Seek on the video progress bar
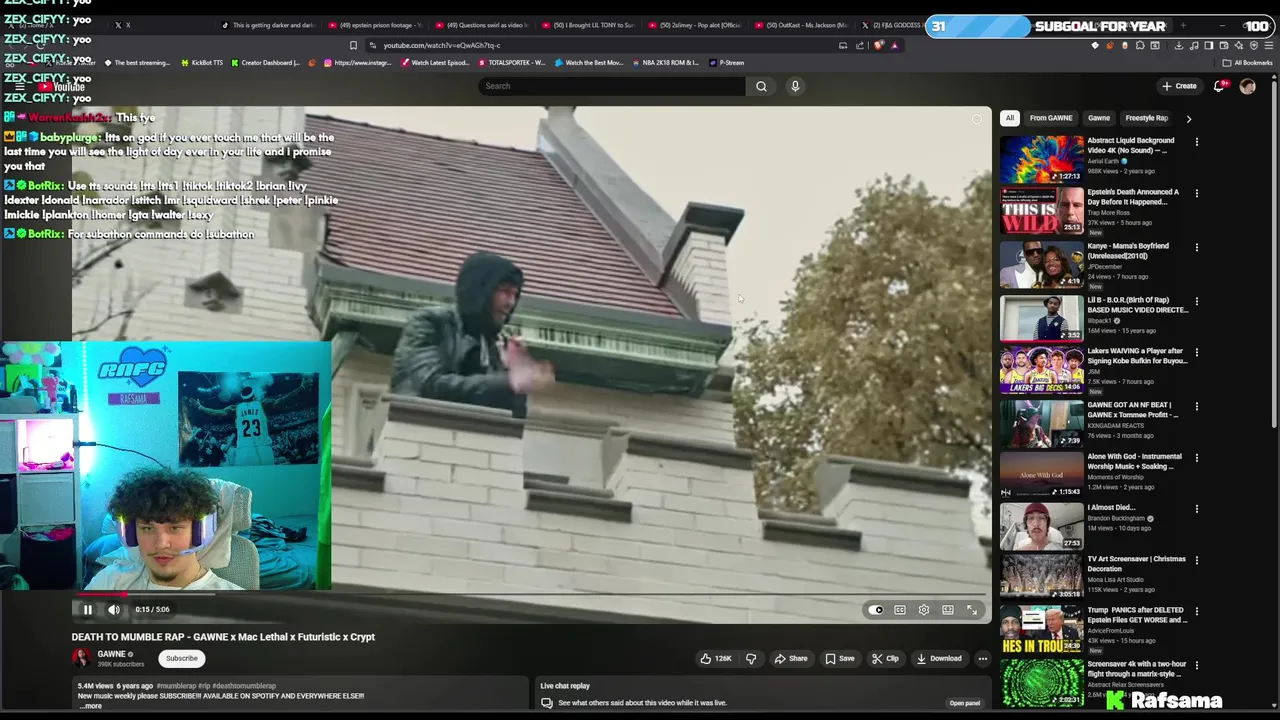Image resolution: width=1280 pixels, height=720 pixels. tap(531, 594)
